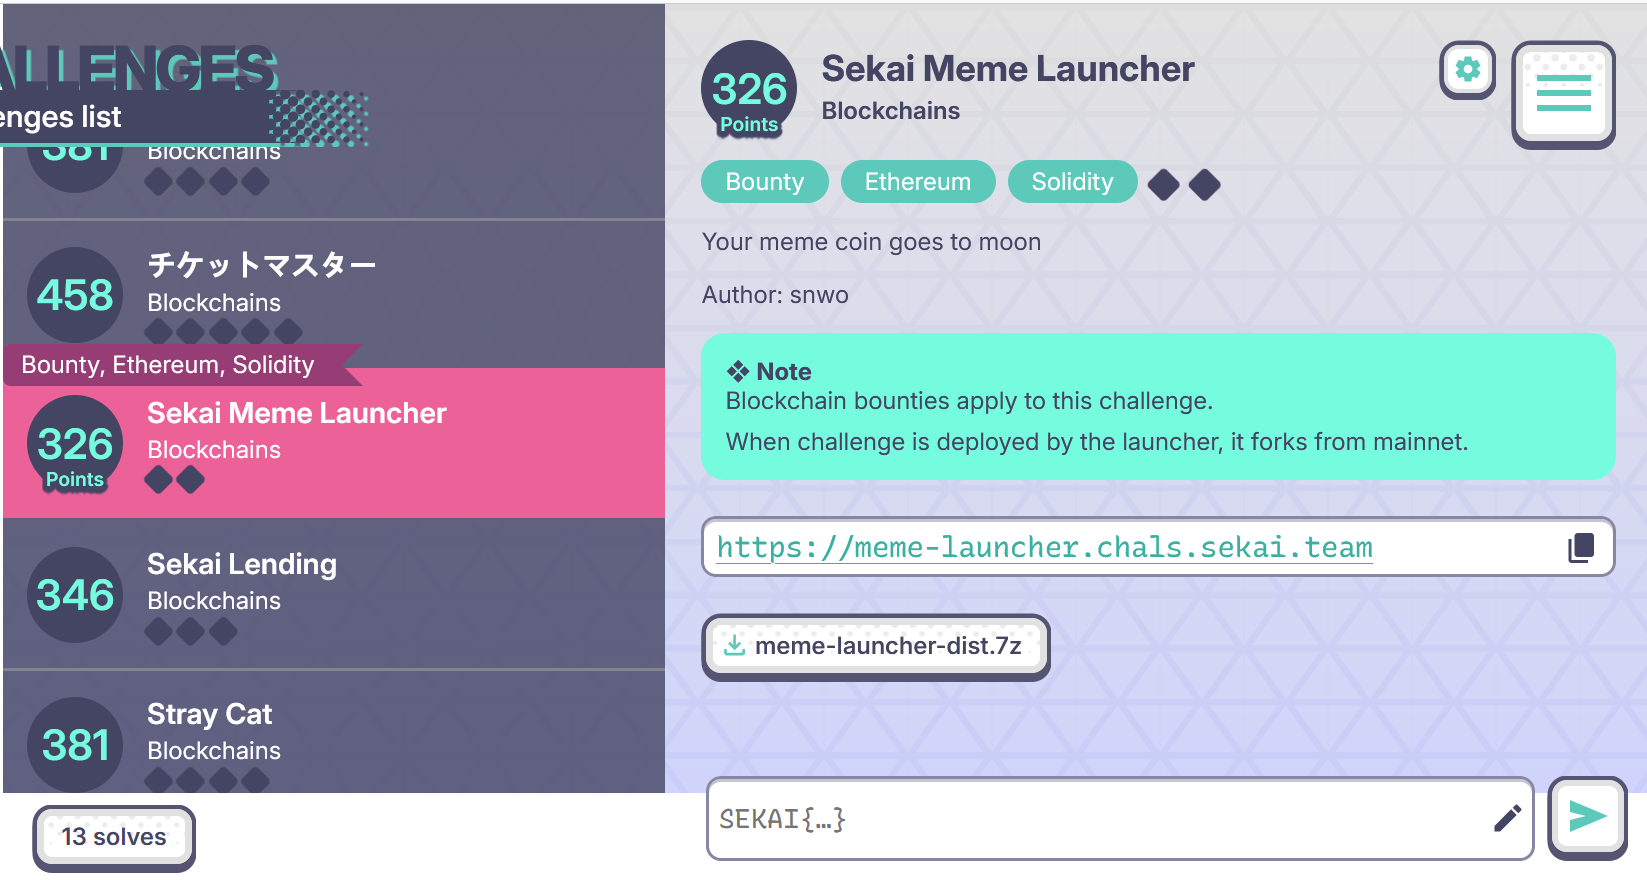Click the settings gear icon
This screenshot has height=880, width=1647.
[1467, 70]
